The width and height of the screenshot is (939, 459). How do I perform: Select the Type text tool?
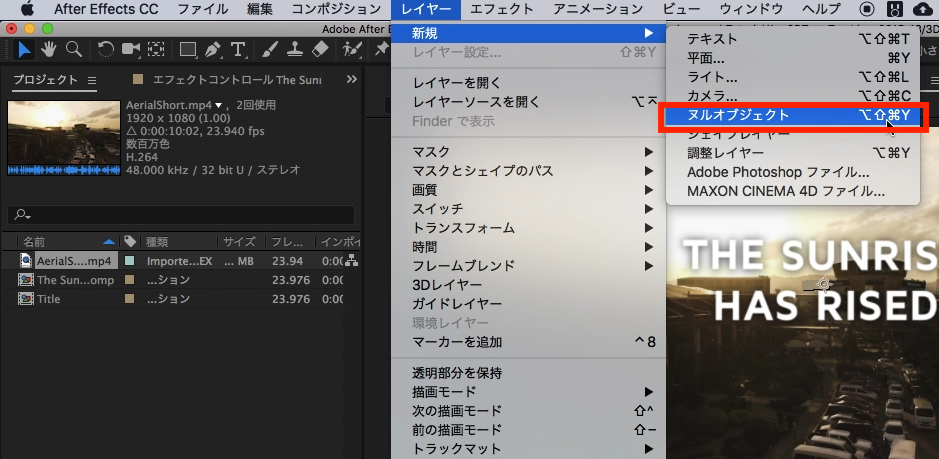[x=238, y=50]
